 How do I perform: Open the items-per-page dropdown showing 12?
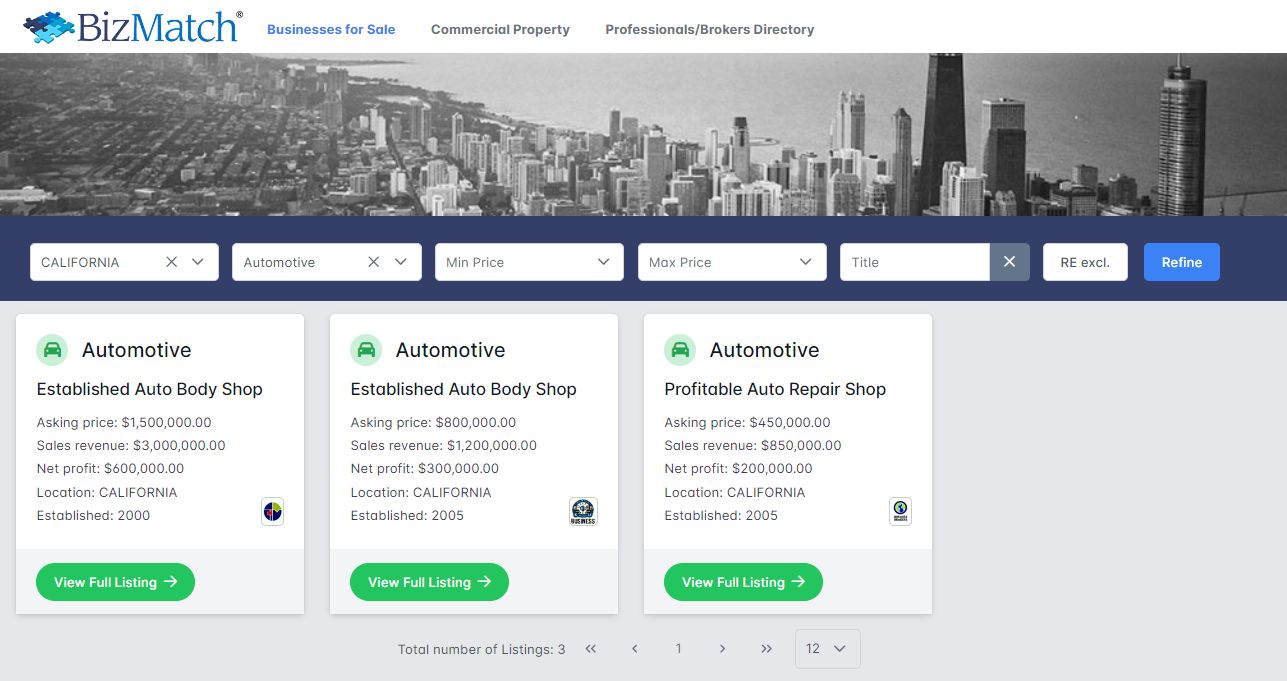pyautogui.click(x=827, y=649)
